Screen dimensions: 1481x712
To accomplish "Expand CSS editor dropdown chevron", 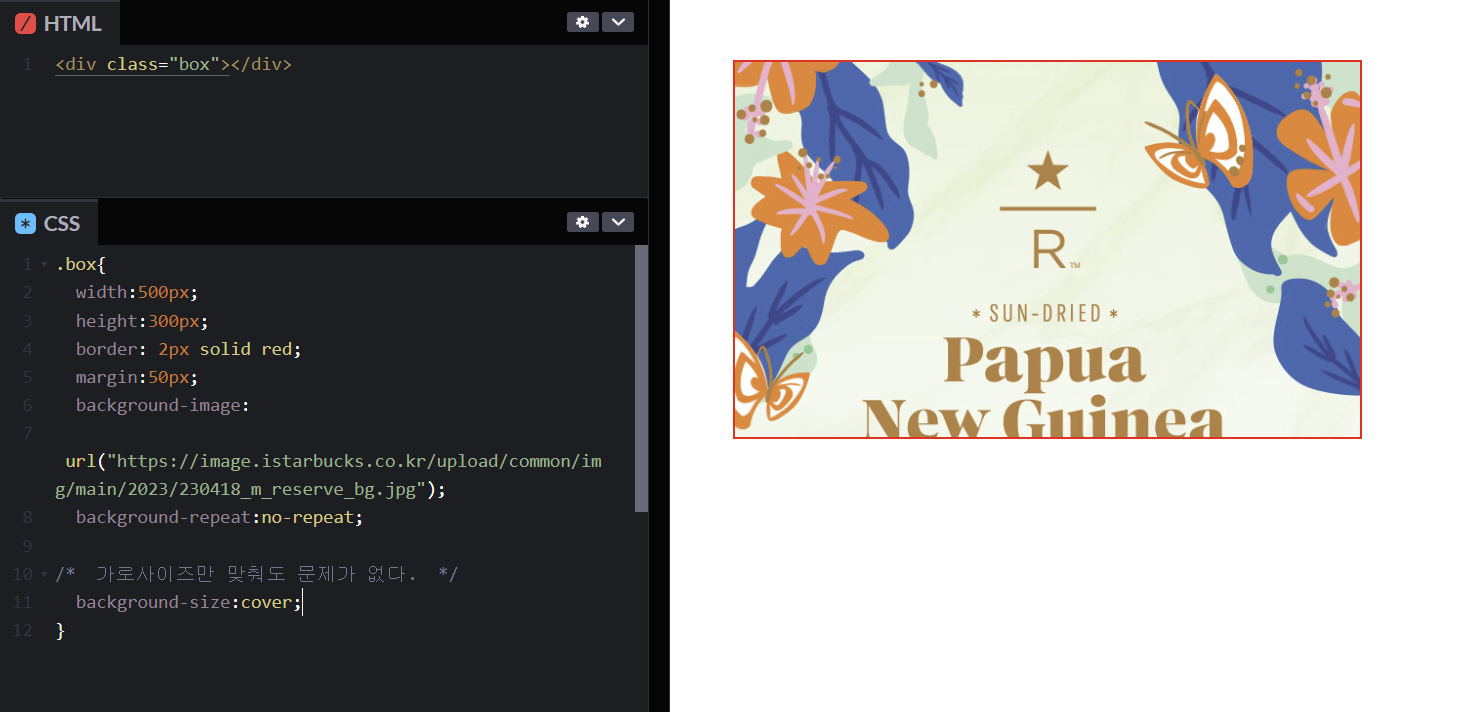I will (618, 222).
